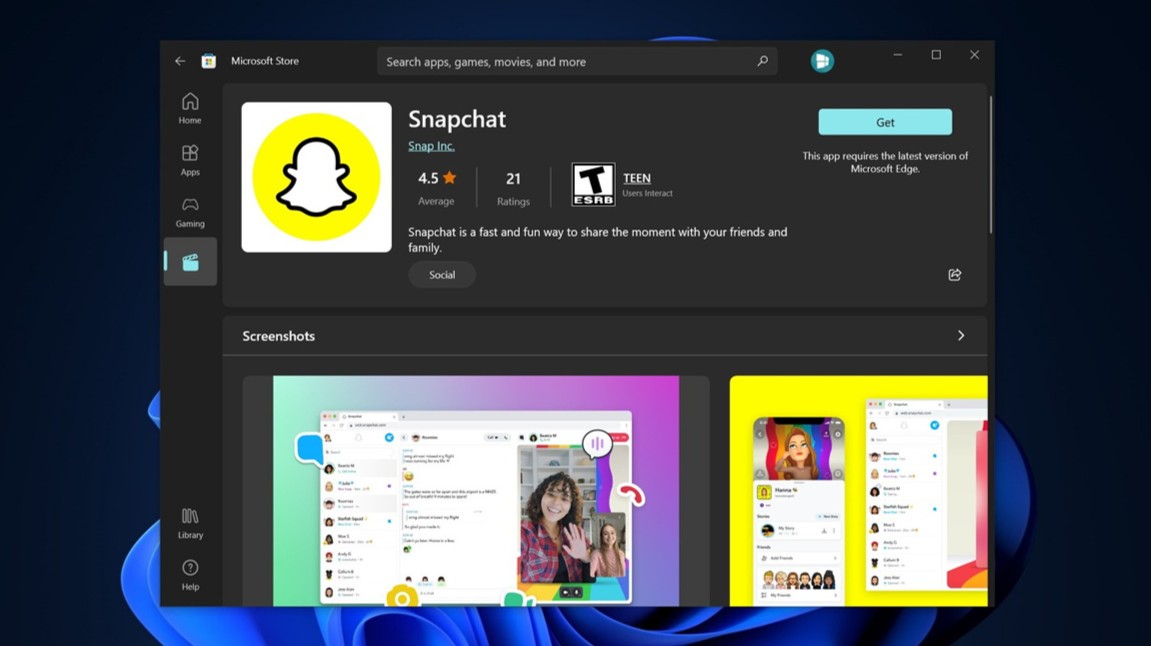Select the Entertainment section
1151x646 pixels.
coord(189,261)
